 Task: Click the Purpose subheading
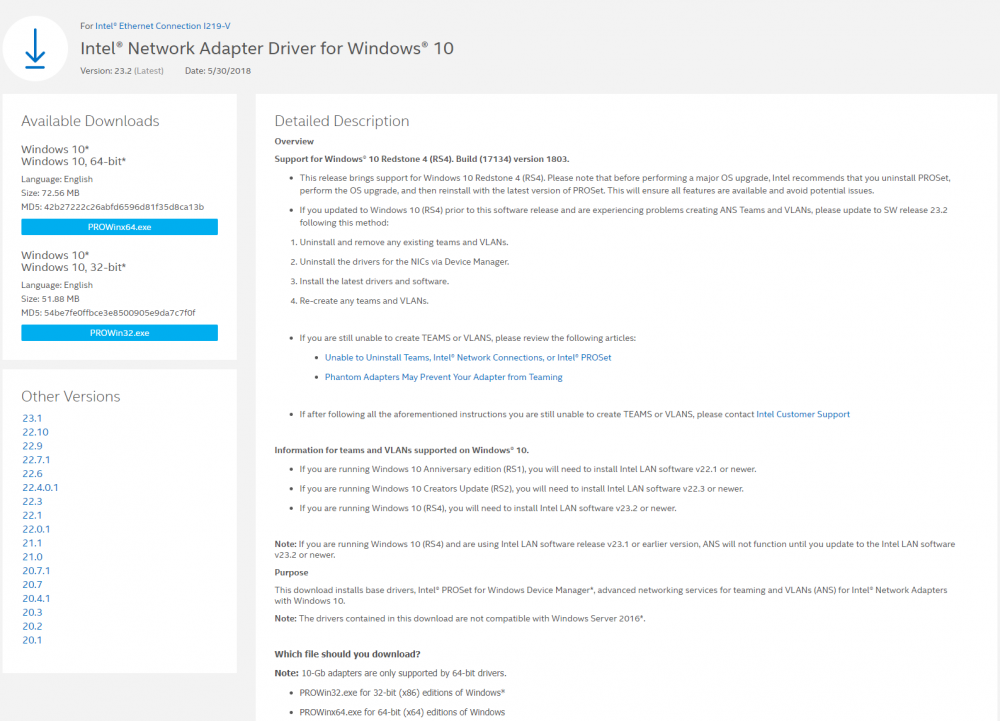click(x=291, y=573)
